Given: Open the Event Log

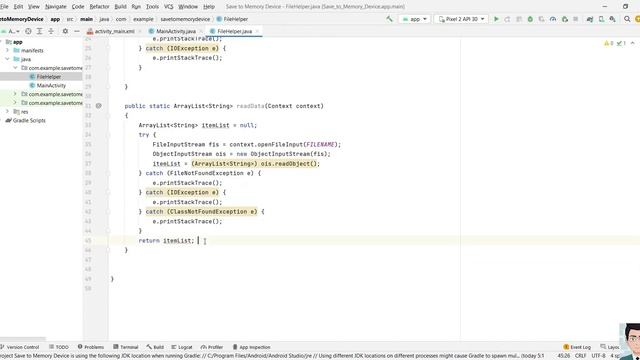Looking at the screenshot, I should (x=577, y=347).
